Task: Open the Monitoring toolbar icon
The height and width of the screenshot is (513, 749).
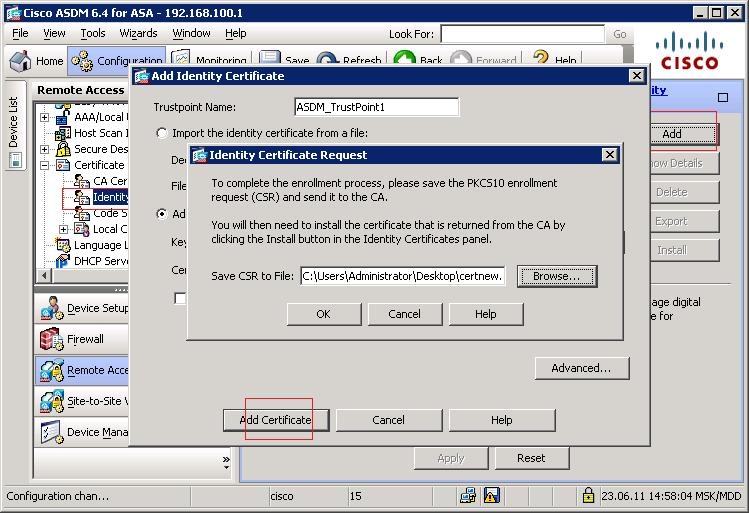Action: pyautogui.click(x=181, y=59)
